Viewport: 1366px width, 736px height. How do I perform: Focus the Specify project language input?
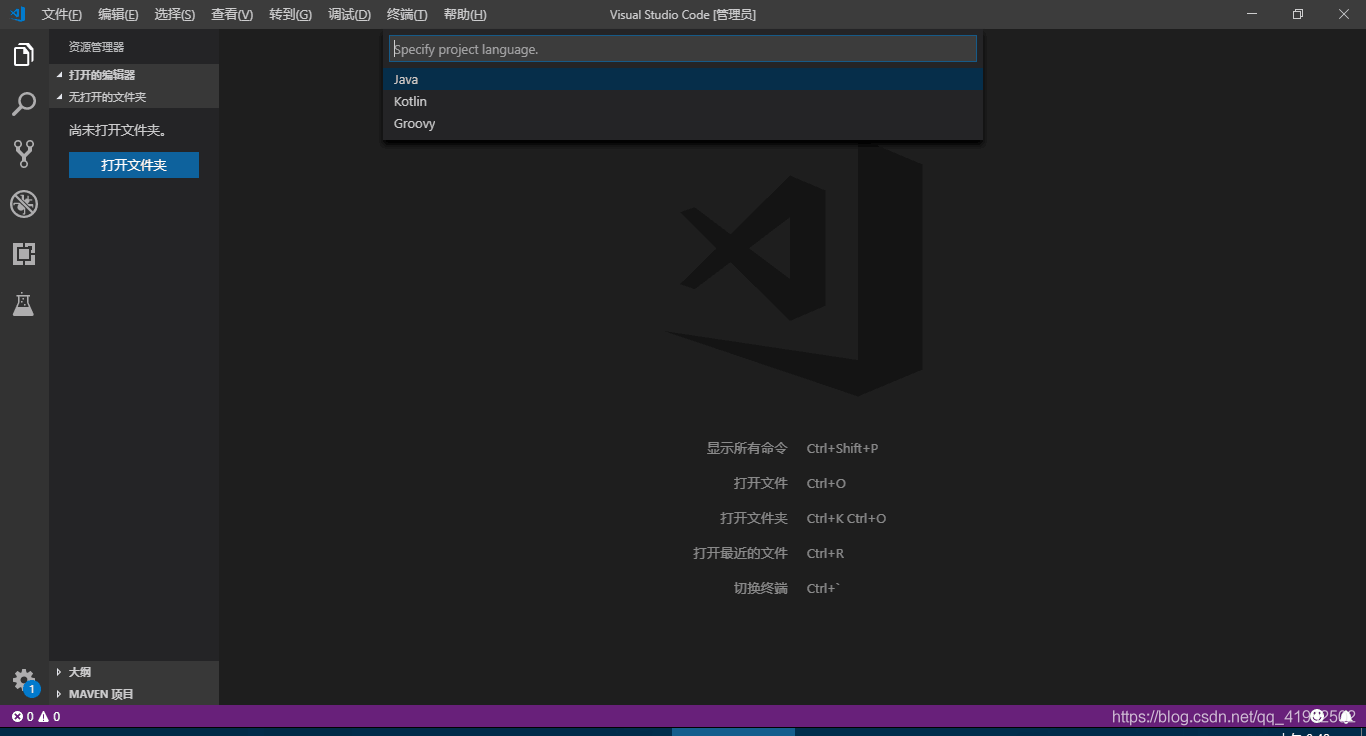coord(682,49)
